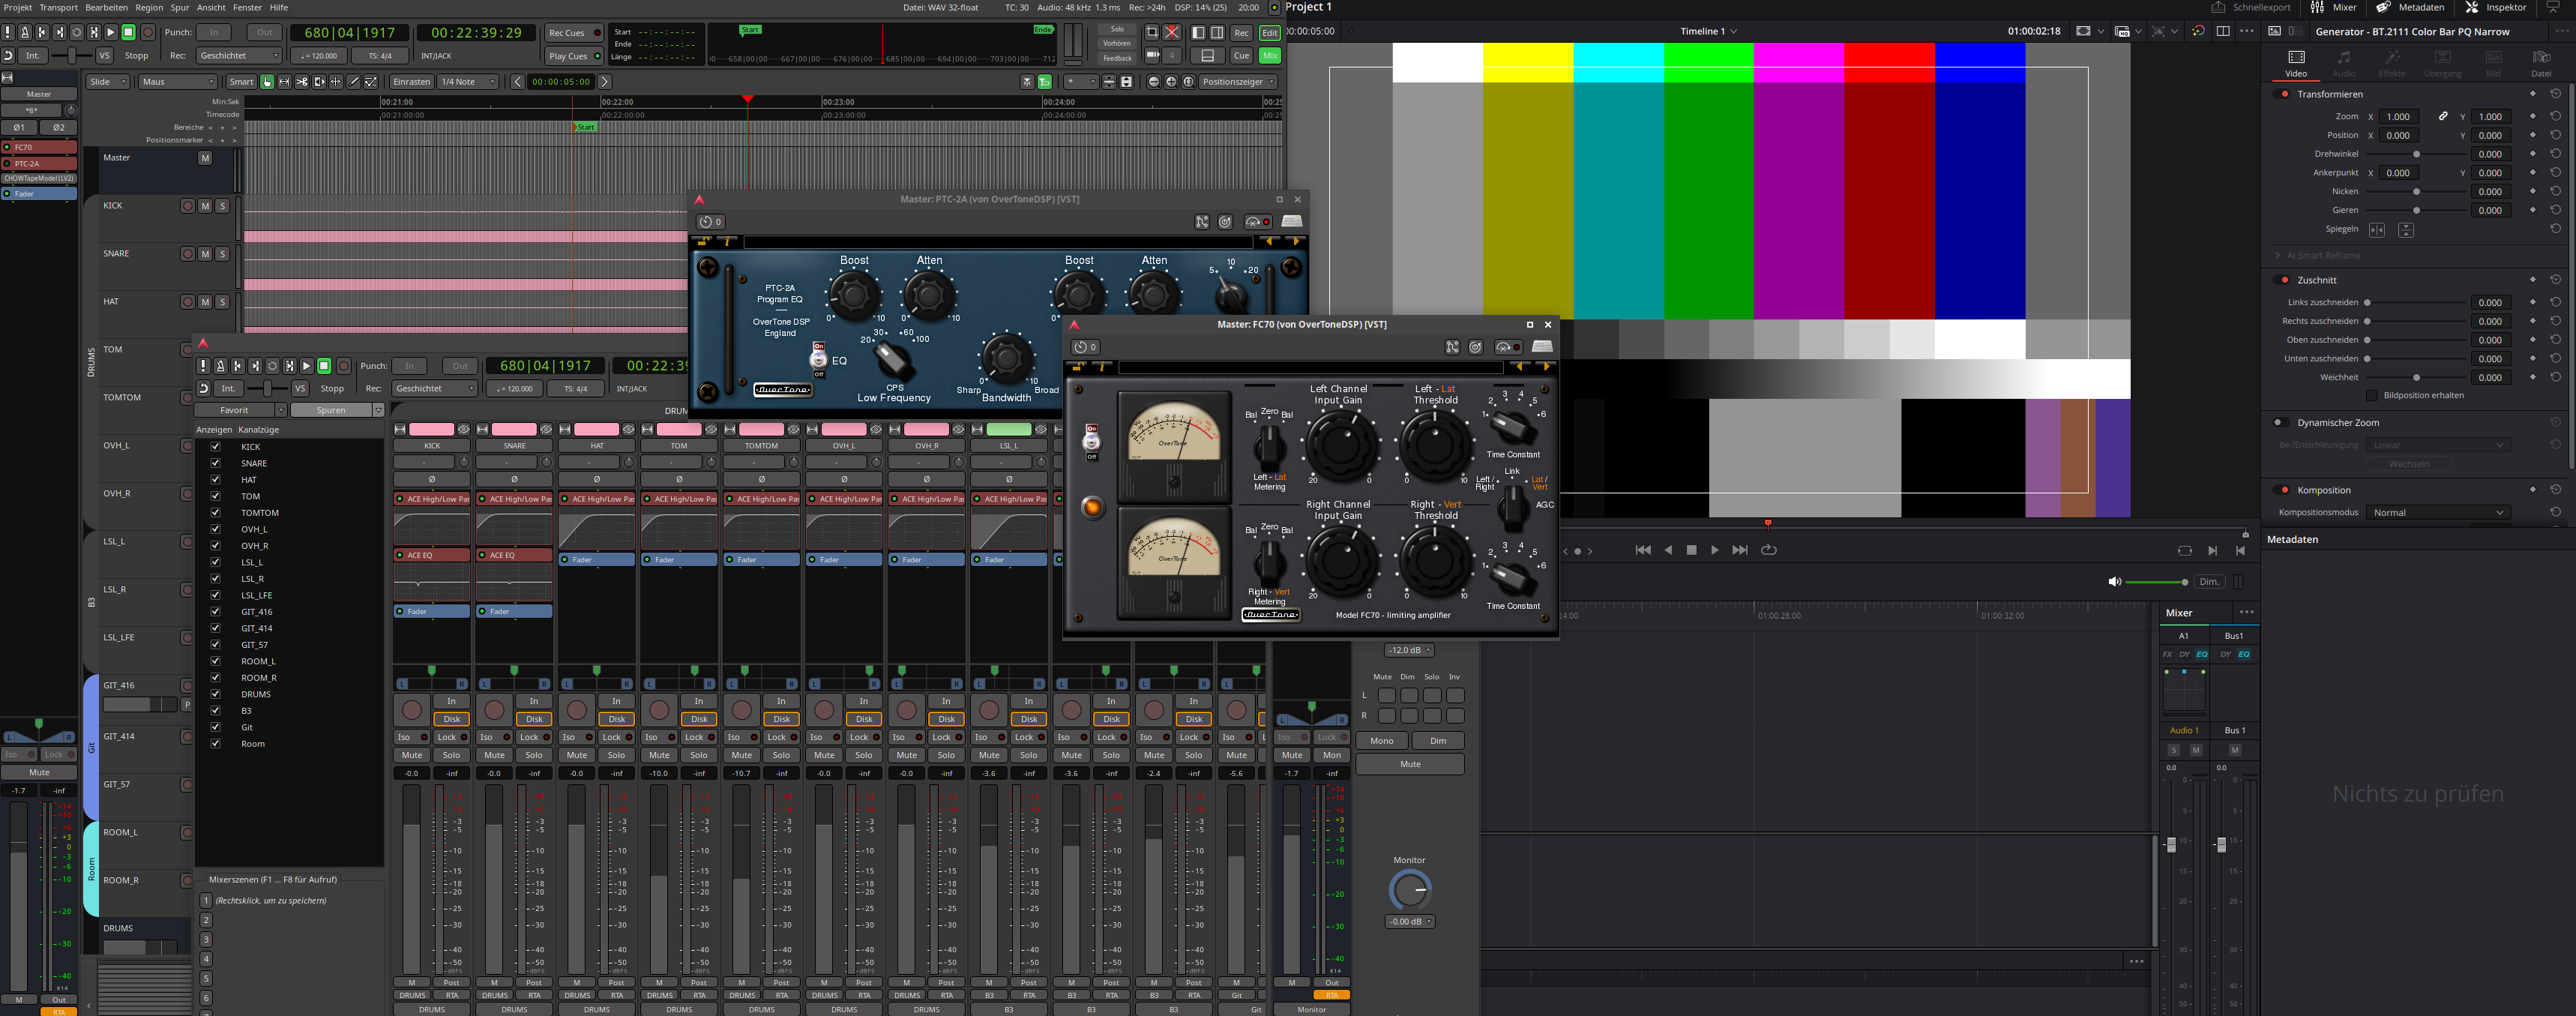The image size is (2576, 1016).
Task: Click zoom out magnifier in Ardour editor toolbar
Action: tap(1154, 82)
